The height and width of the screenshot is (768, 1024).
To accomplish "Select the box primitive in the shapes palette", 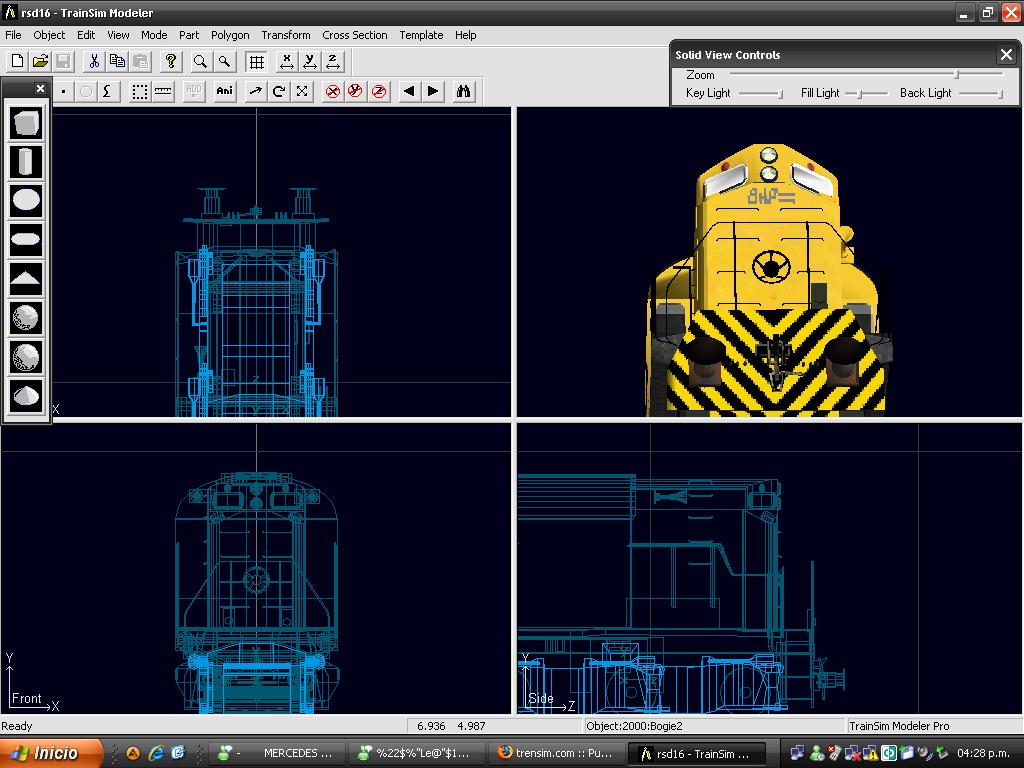I will [x=26, y=123].
